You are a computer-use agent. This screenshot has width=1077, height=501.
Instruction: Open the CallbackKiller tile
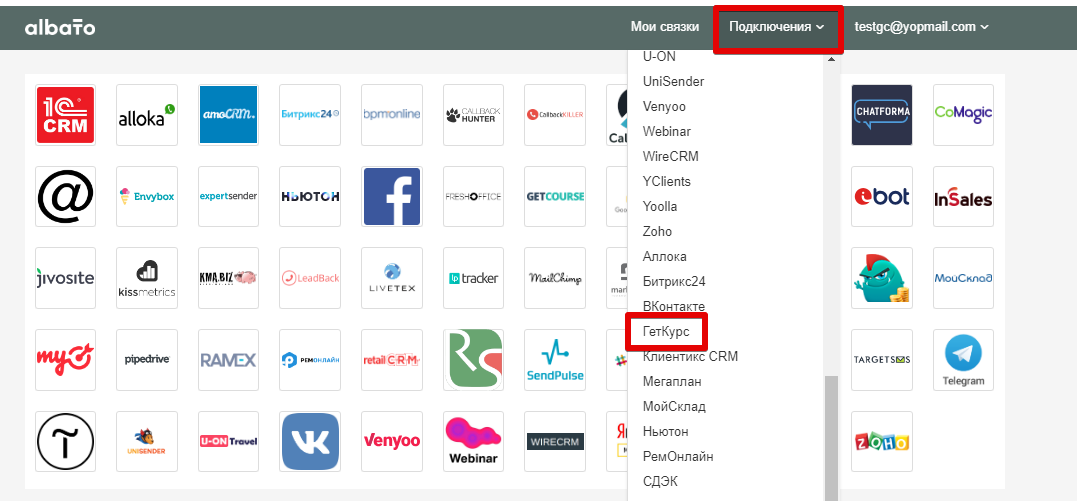coord(555,115)
